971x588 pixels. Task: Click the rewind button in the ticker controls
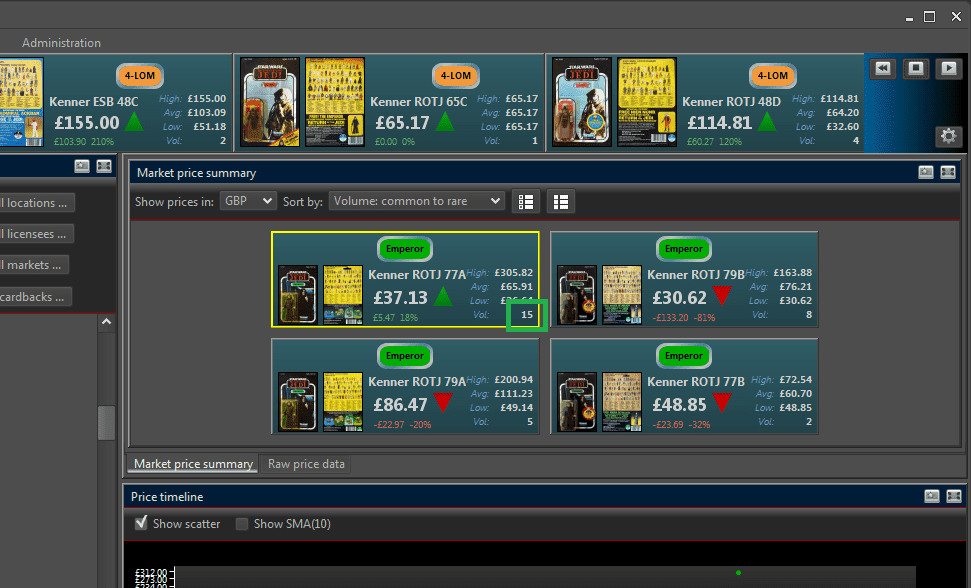click(x=882, y=68)
